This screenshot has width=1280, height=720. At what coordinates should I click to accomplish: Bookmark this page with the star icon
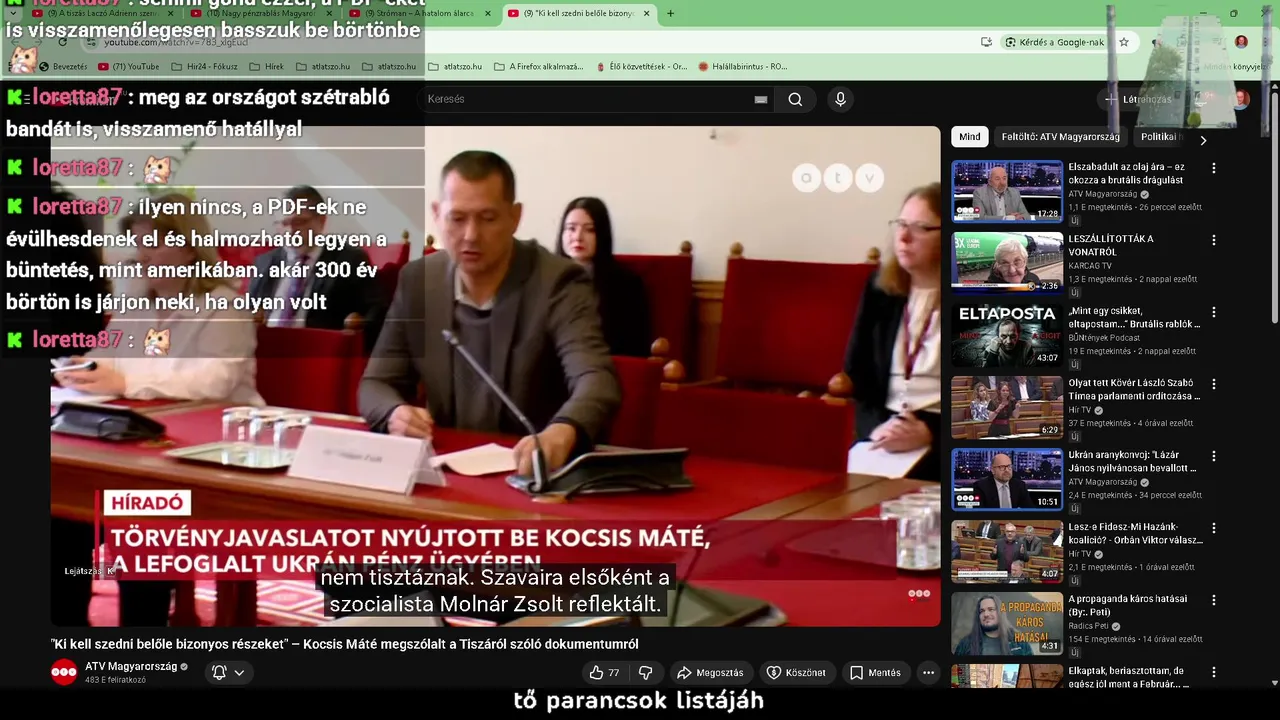point(1124,42)
